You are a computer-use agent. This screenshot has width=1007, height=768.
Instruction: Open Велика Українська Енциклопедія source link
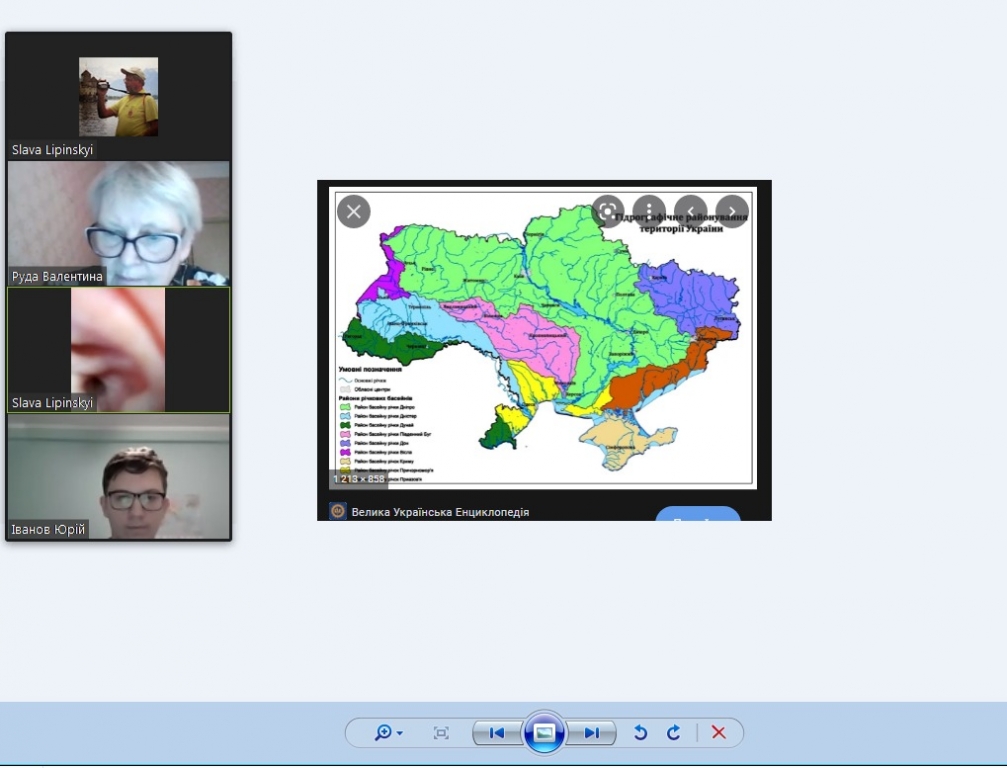click(x=441, y=512)
